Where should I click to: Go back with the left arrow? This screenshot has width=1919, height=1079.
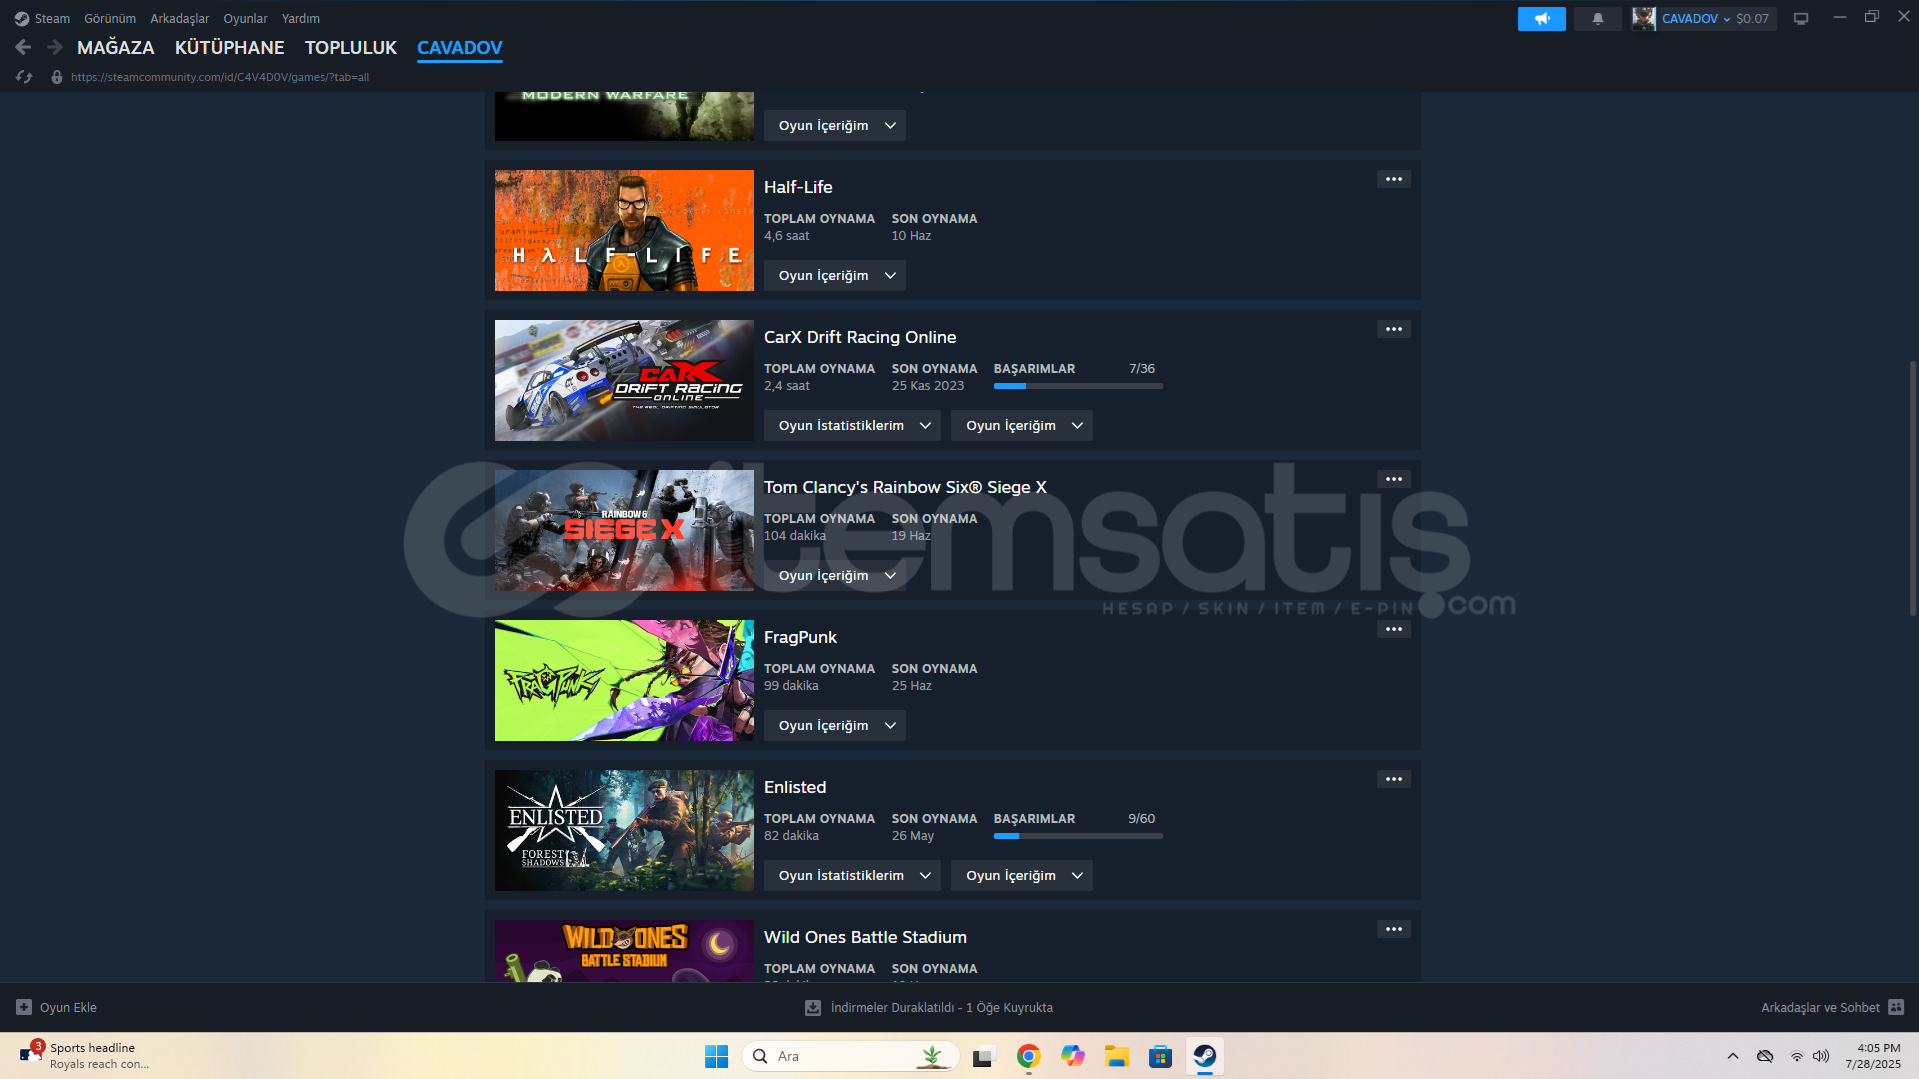[x=23, y=47]
